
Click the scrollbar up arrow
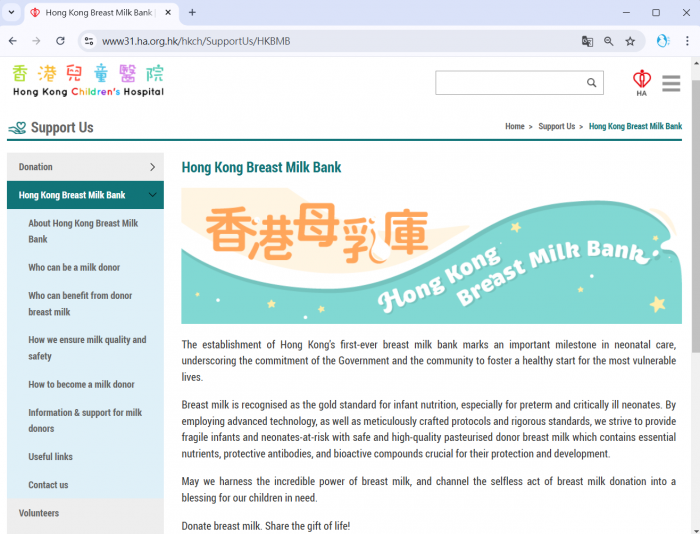coord(696,63)
